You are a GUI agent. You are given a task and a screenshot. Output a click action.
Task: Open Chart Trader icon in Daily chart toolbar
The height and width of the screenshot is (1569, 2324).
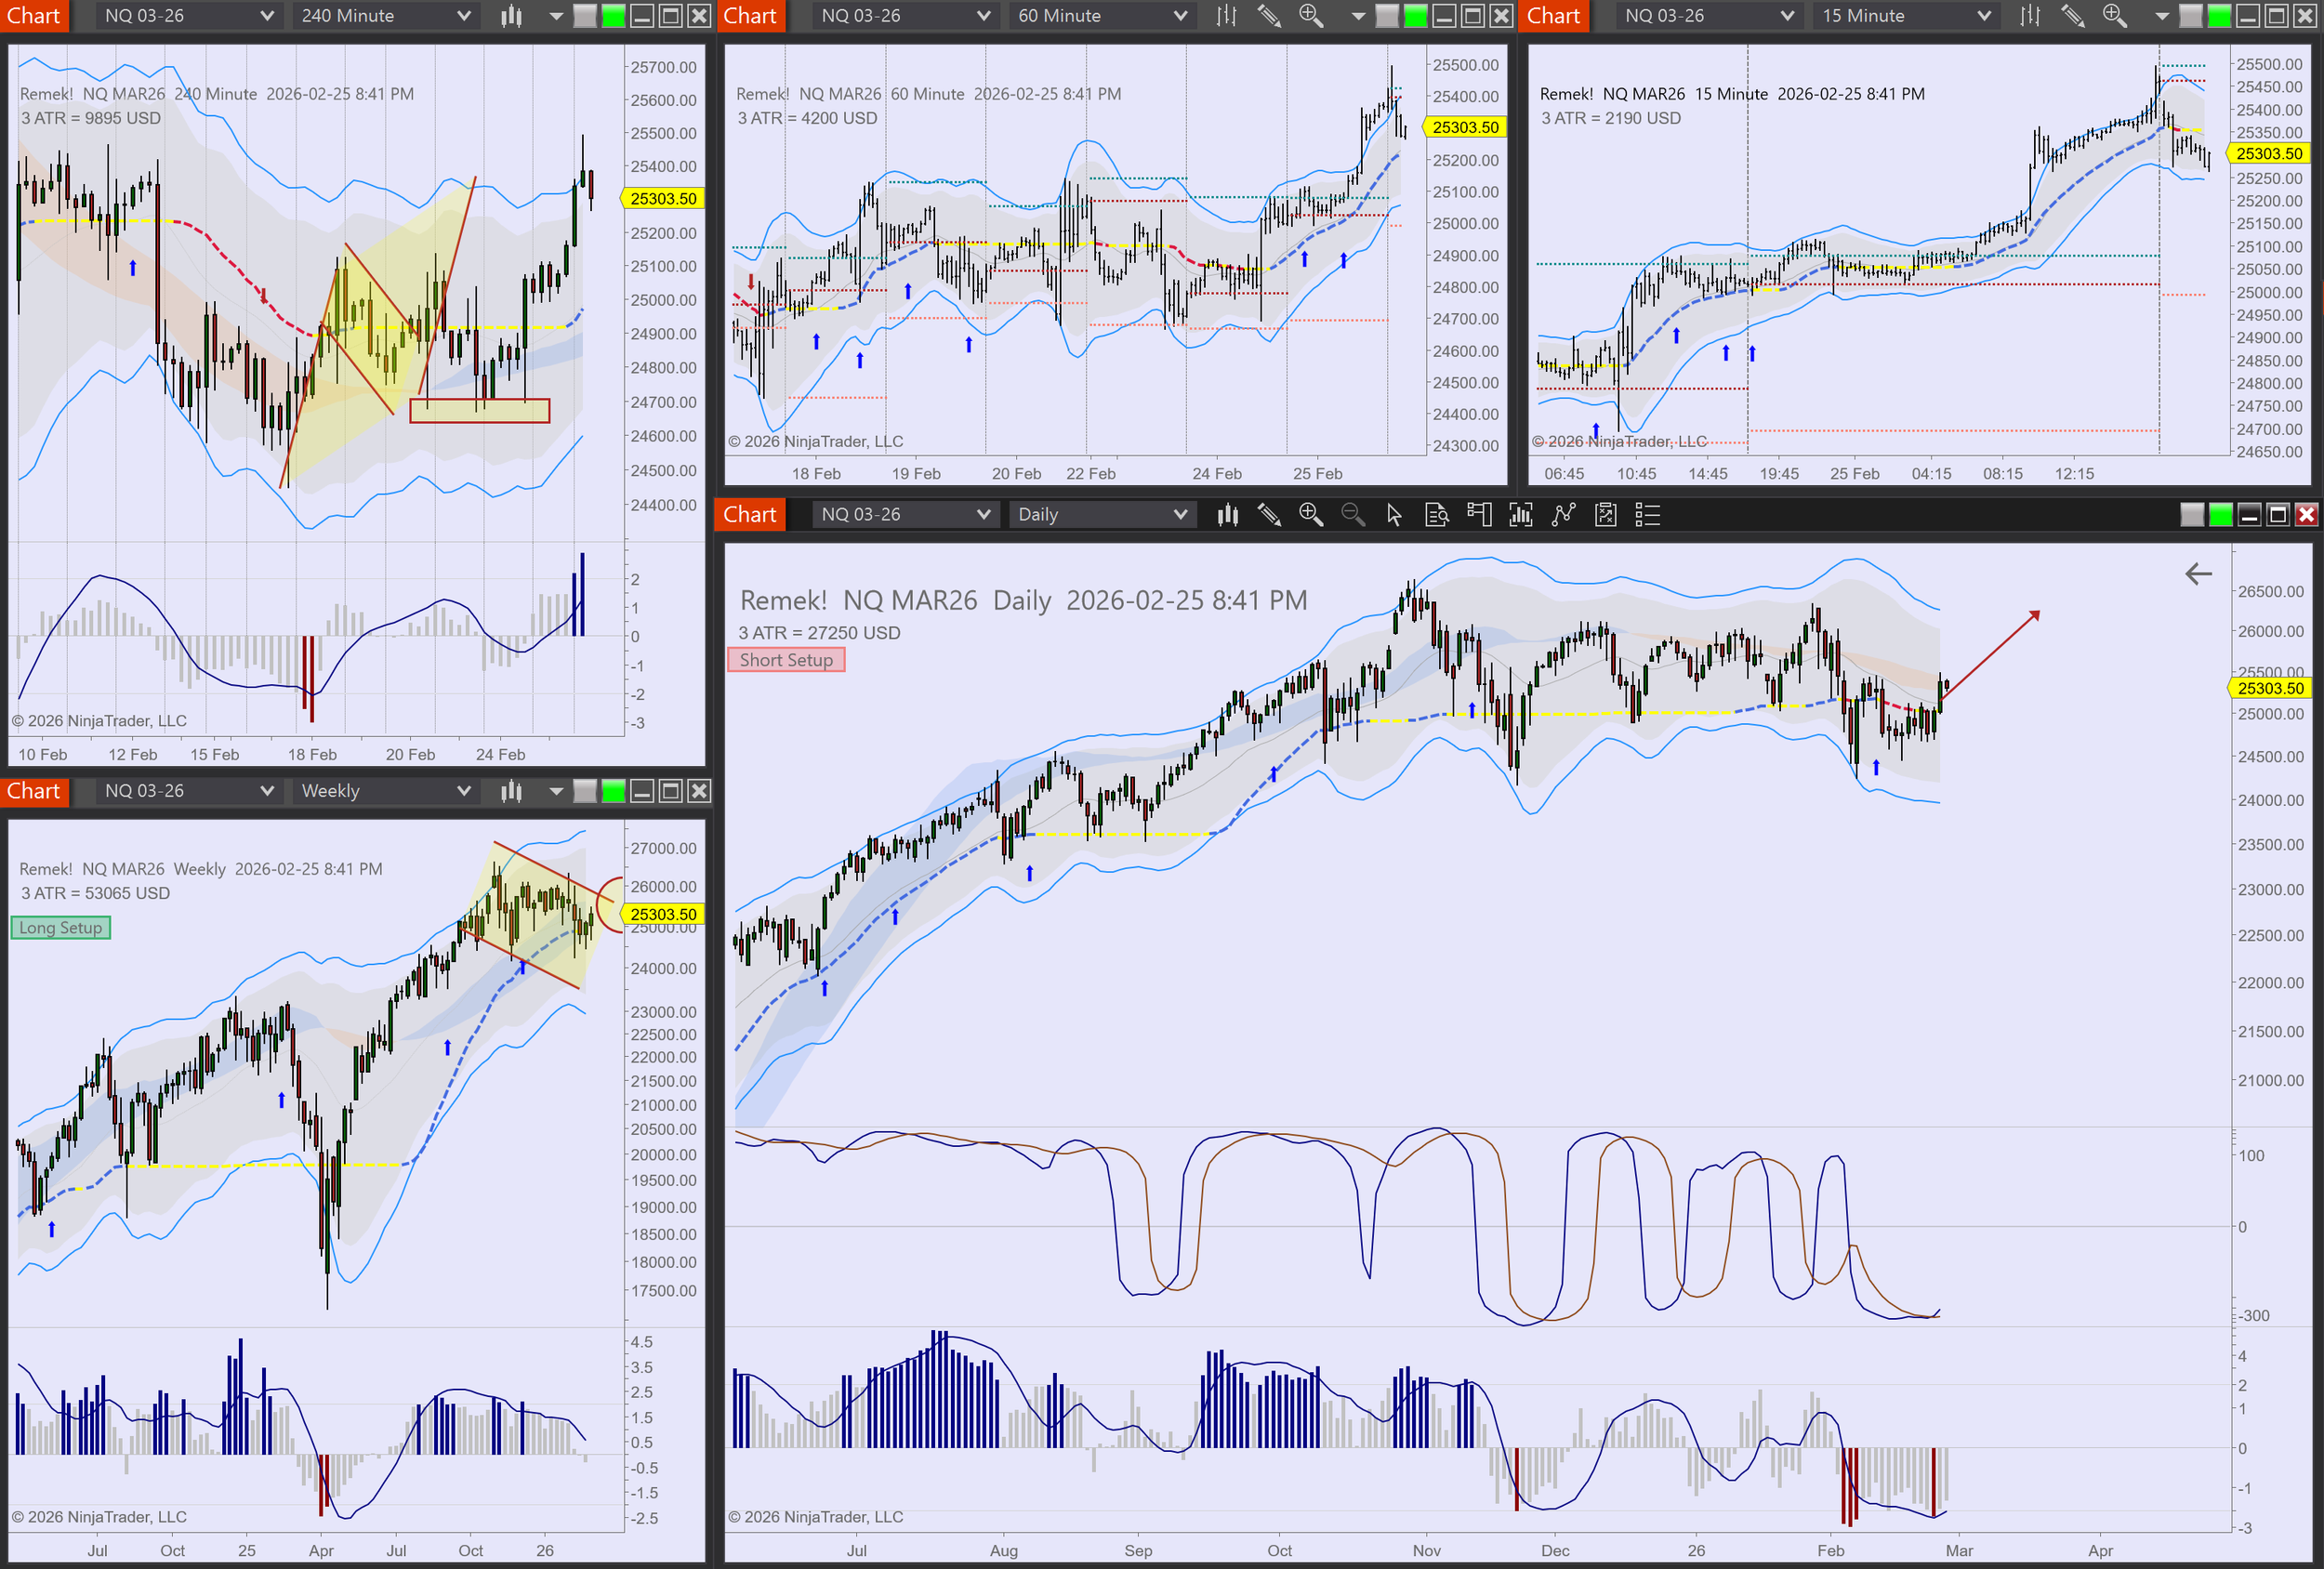1479,515
